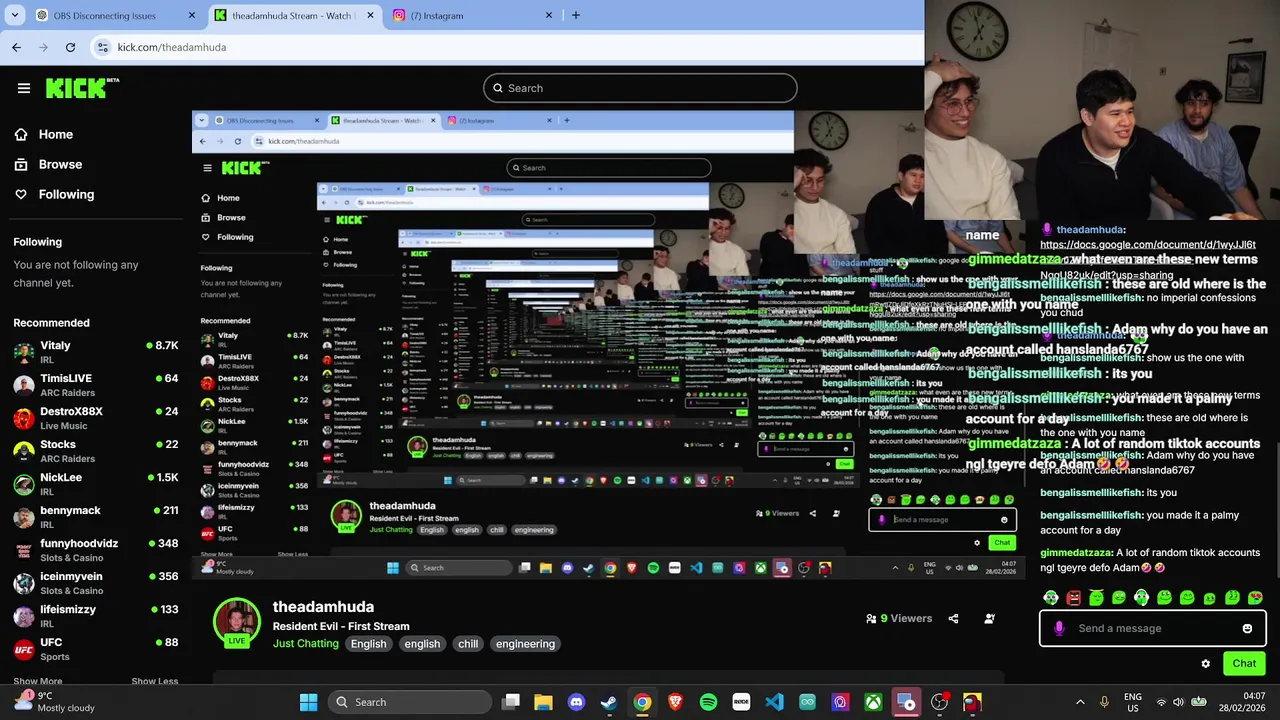The height and width of the screenshot is (720, 1280).
Task: Open Stocks recommended channel
Action: click(96, 451)
